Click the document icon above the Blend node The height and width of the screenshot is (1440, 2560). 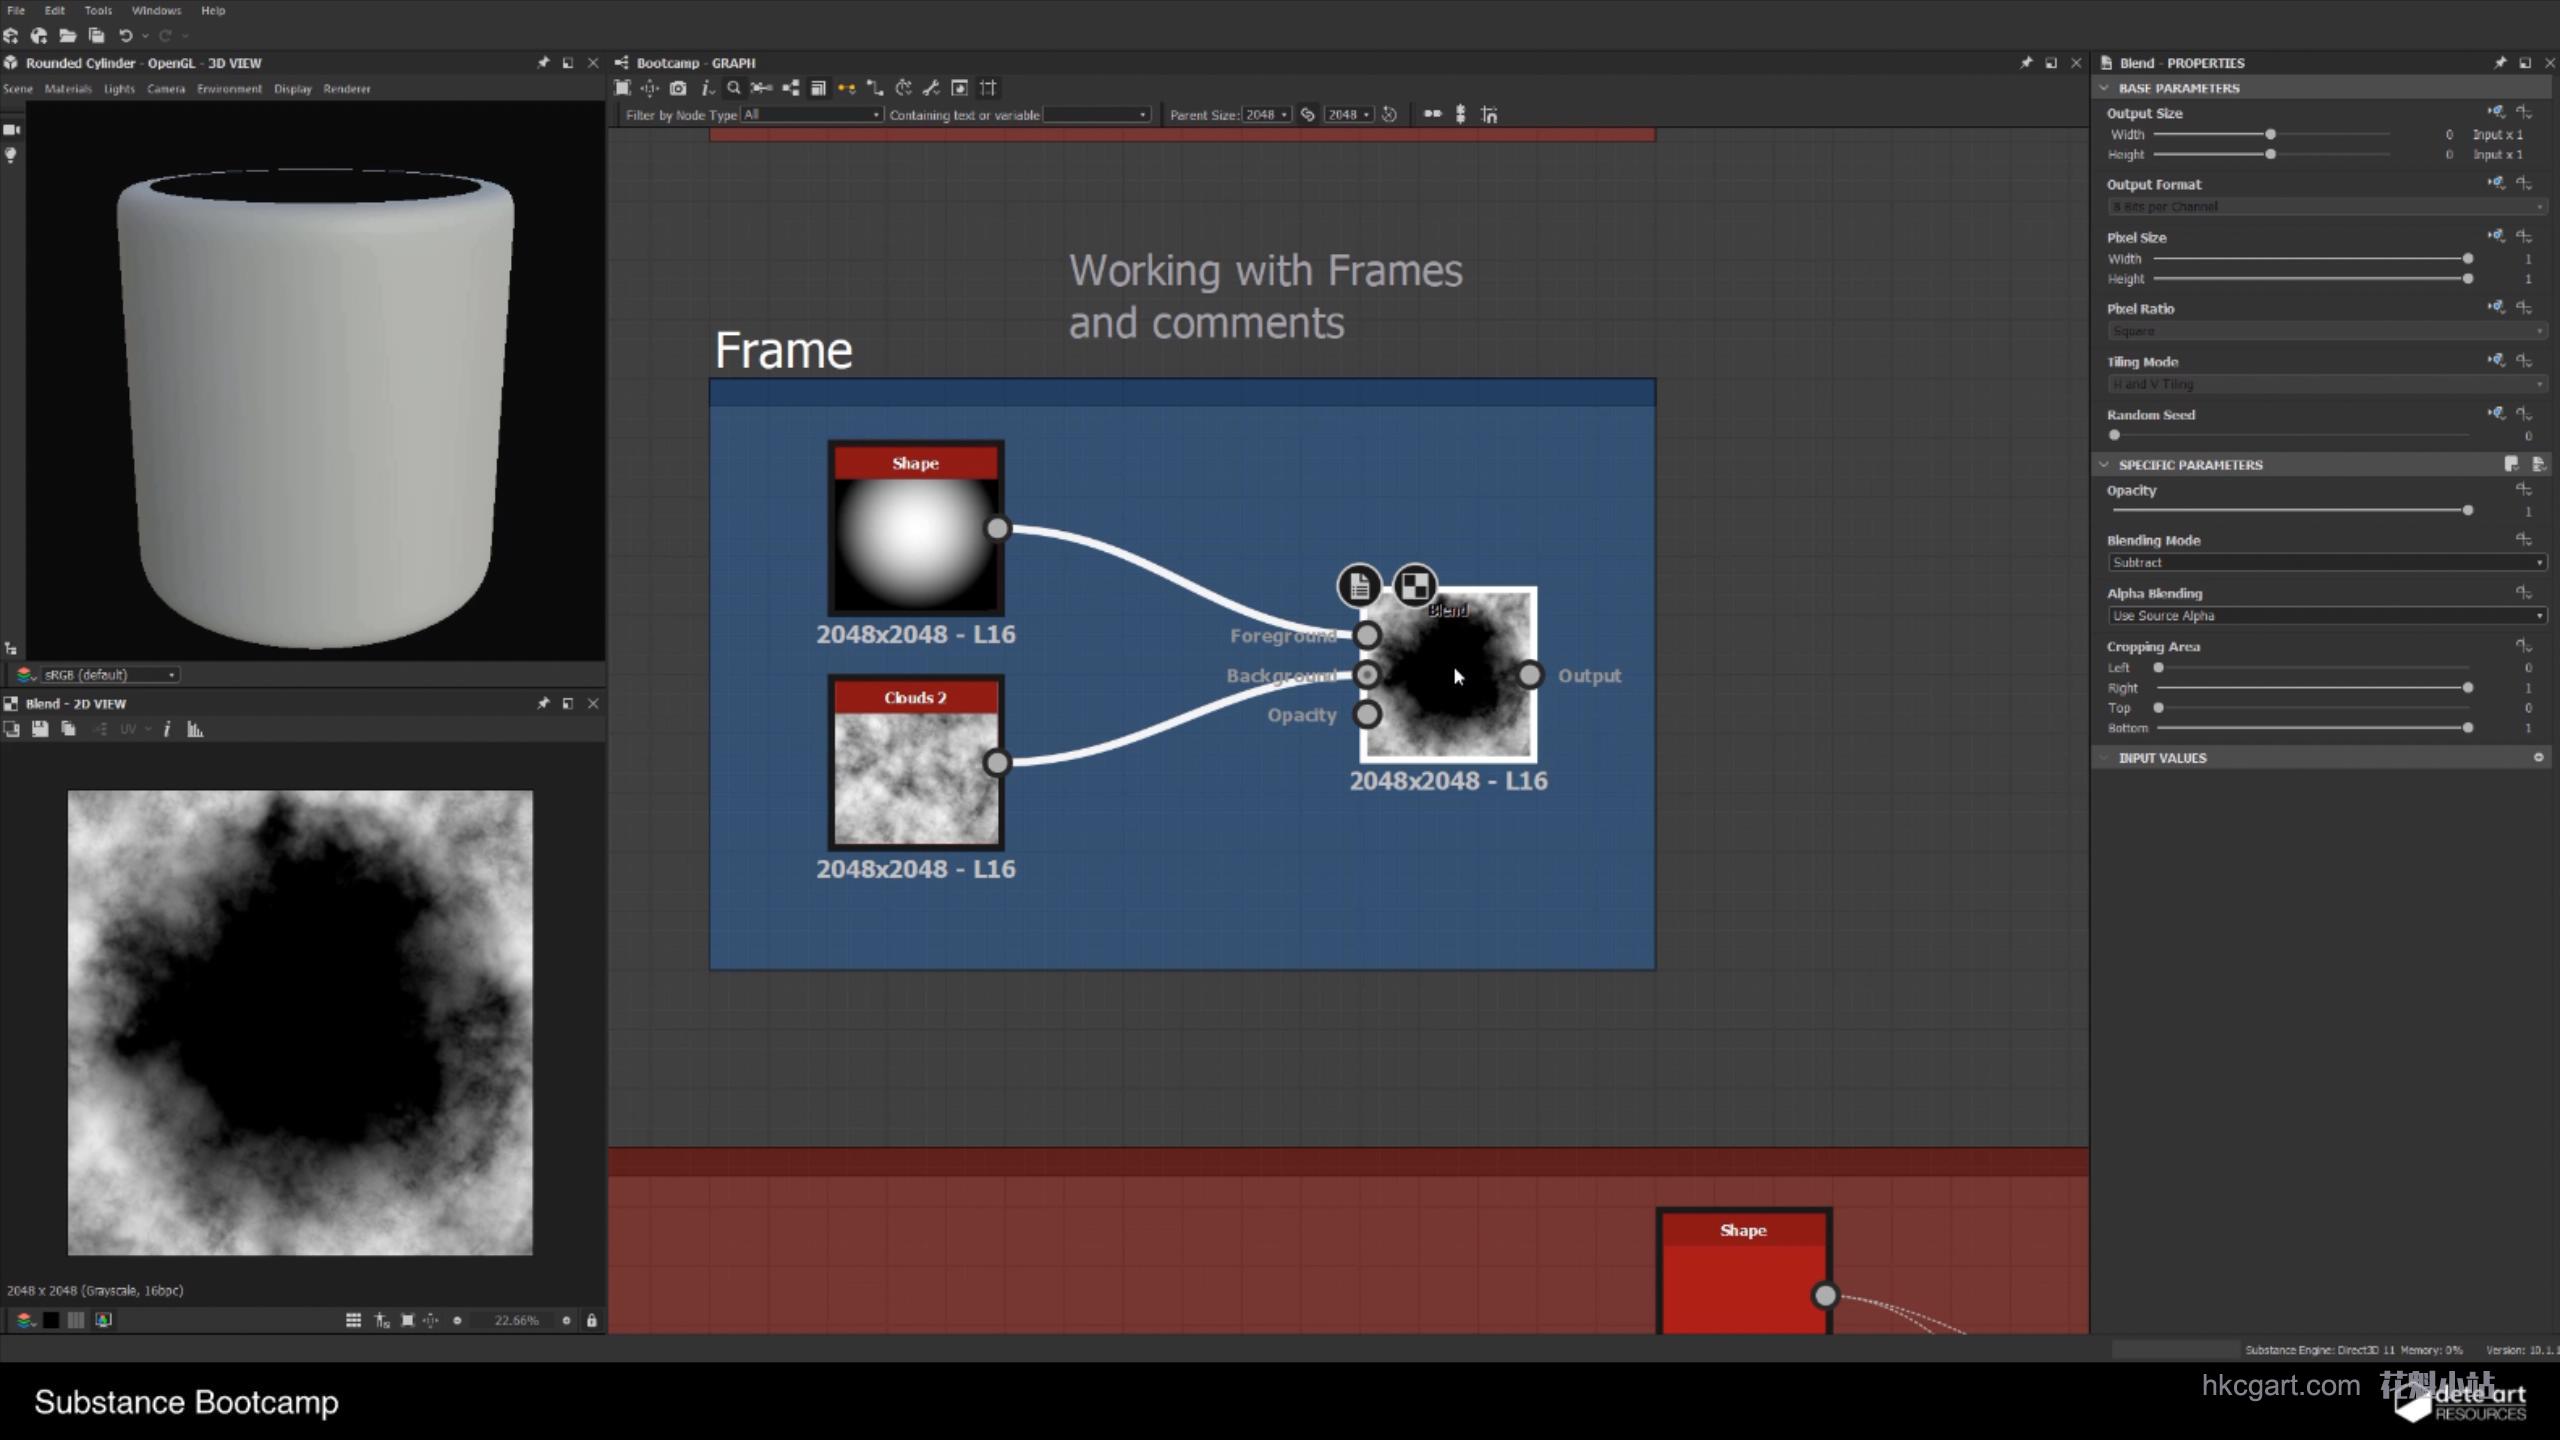pyautogui.click(x=1359, y=586)
